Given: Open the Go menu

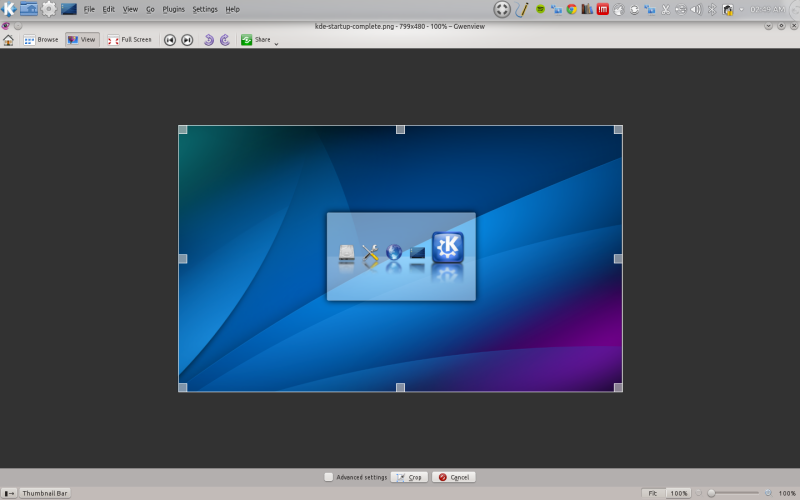Looking at the screenshot, I should click(x=150, y=9).
